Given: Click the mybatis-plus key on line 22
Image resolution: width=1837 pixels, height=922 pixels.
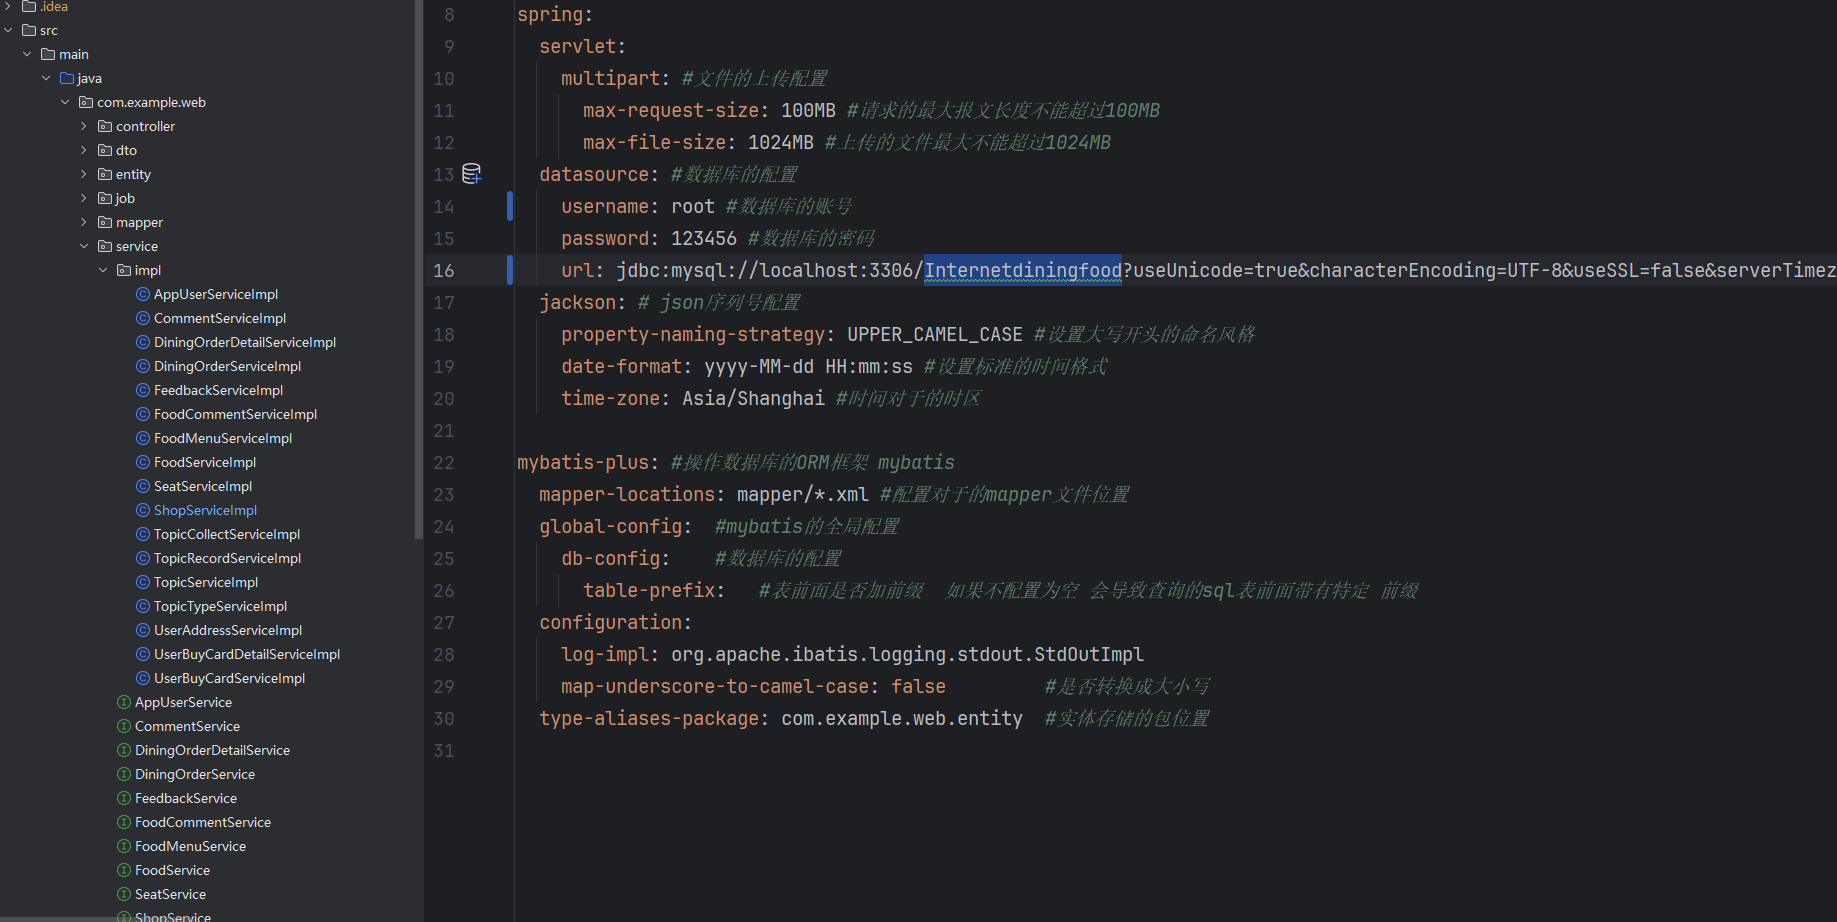Looking at the screenshot, I should coord(583,462).
